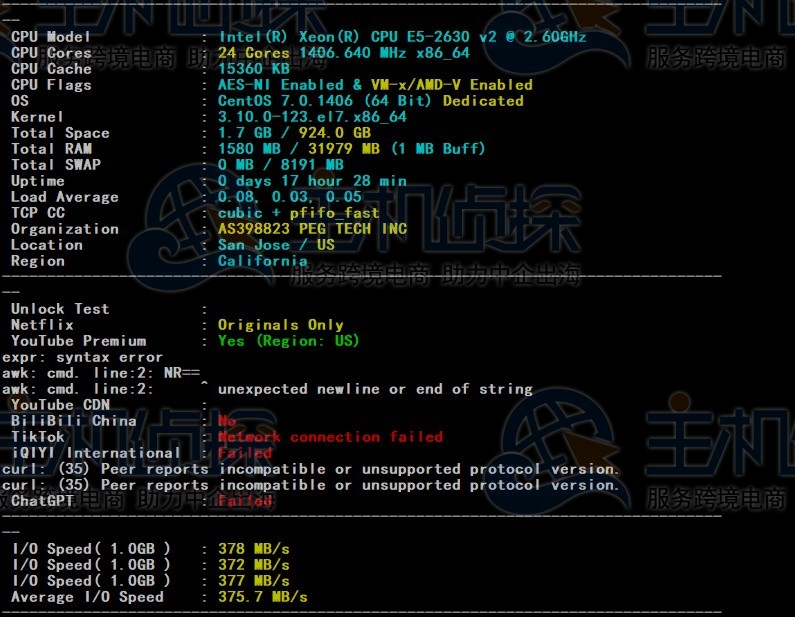The image size is (795, 617).
Task: Click Total Space value '1.7 GB / 924.0 GB'
Action: pos(295,133)
